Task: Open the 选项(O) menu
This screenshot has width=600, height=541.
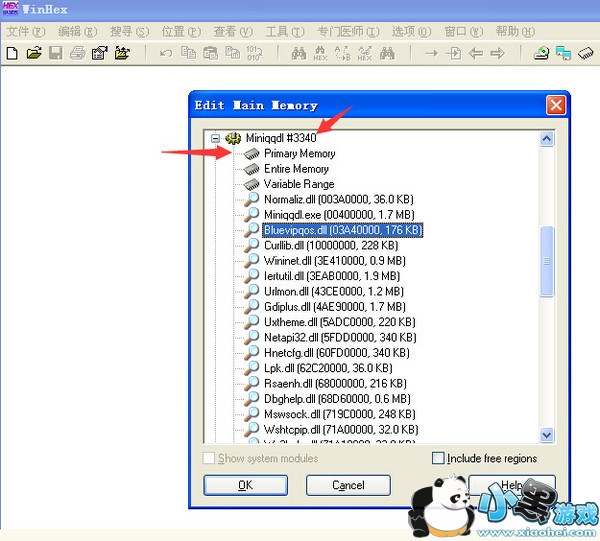Action: [411, 31]
